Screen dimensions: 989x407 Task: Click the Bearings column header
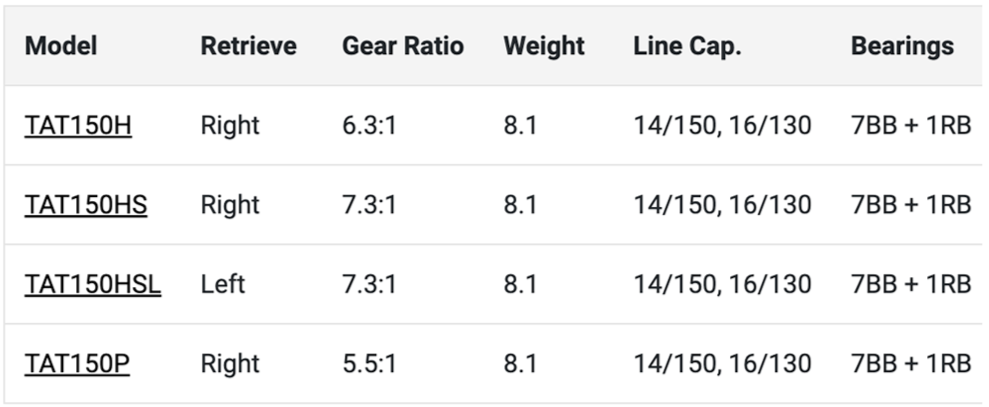tap(902, 46)
